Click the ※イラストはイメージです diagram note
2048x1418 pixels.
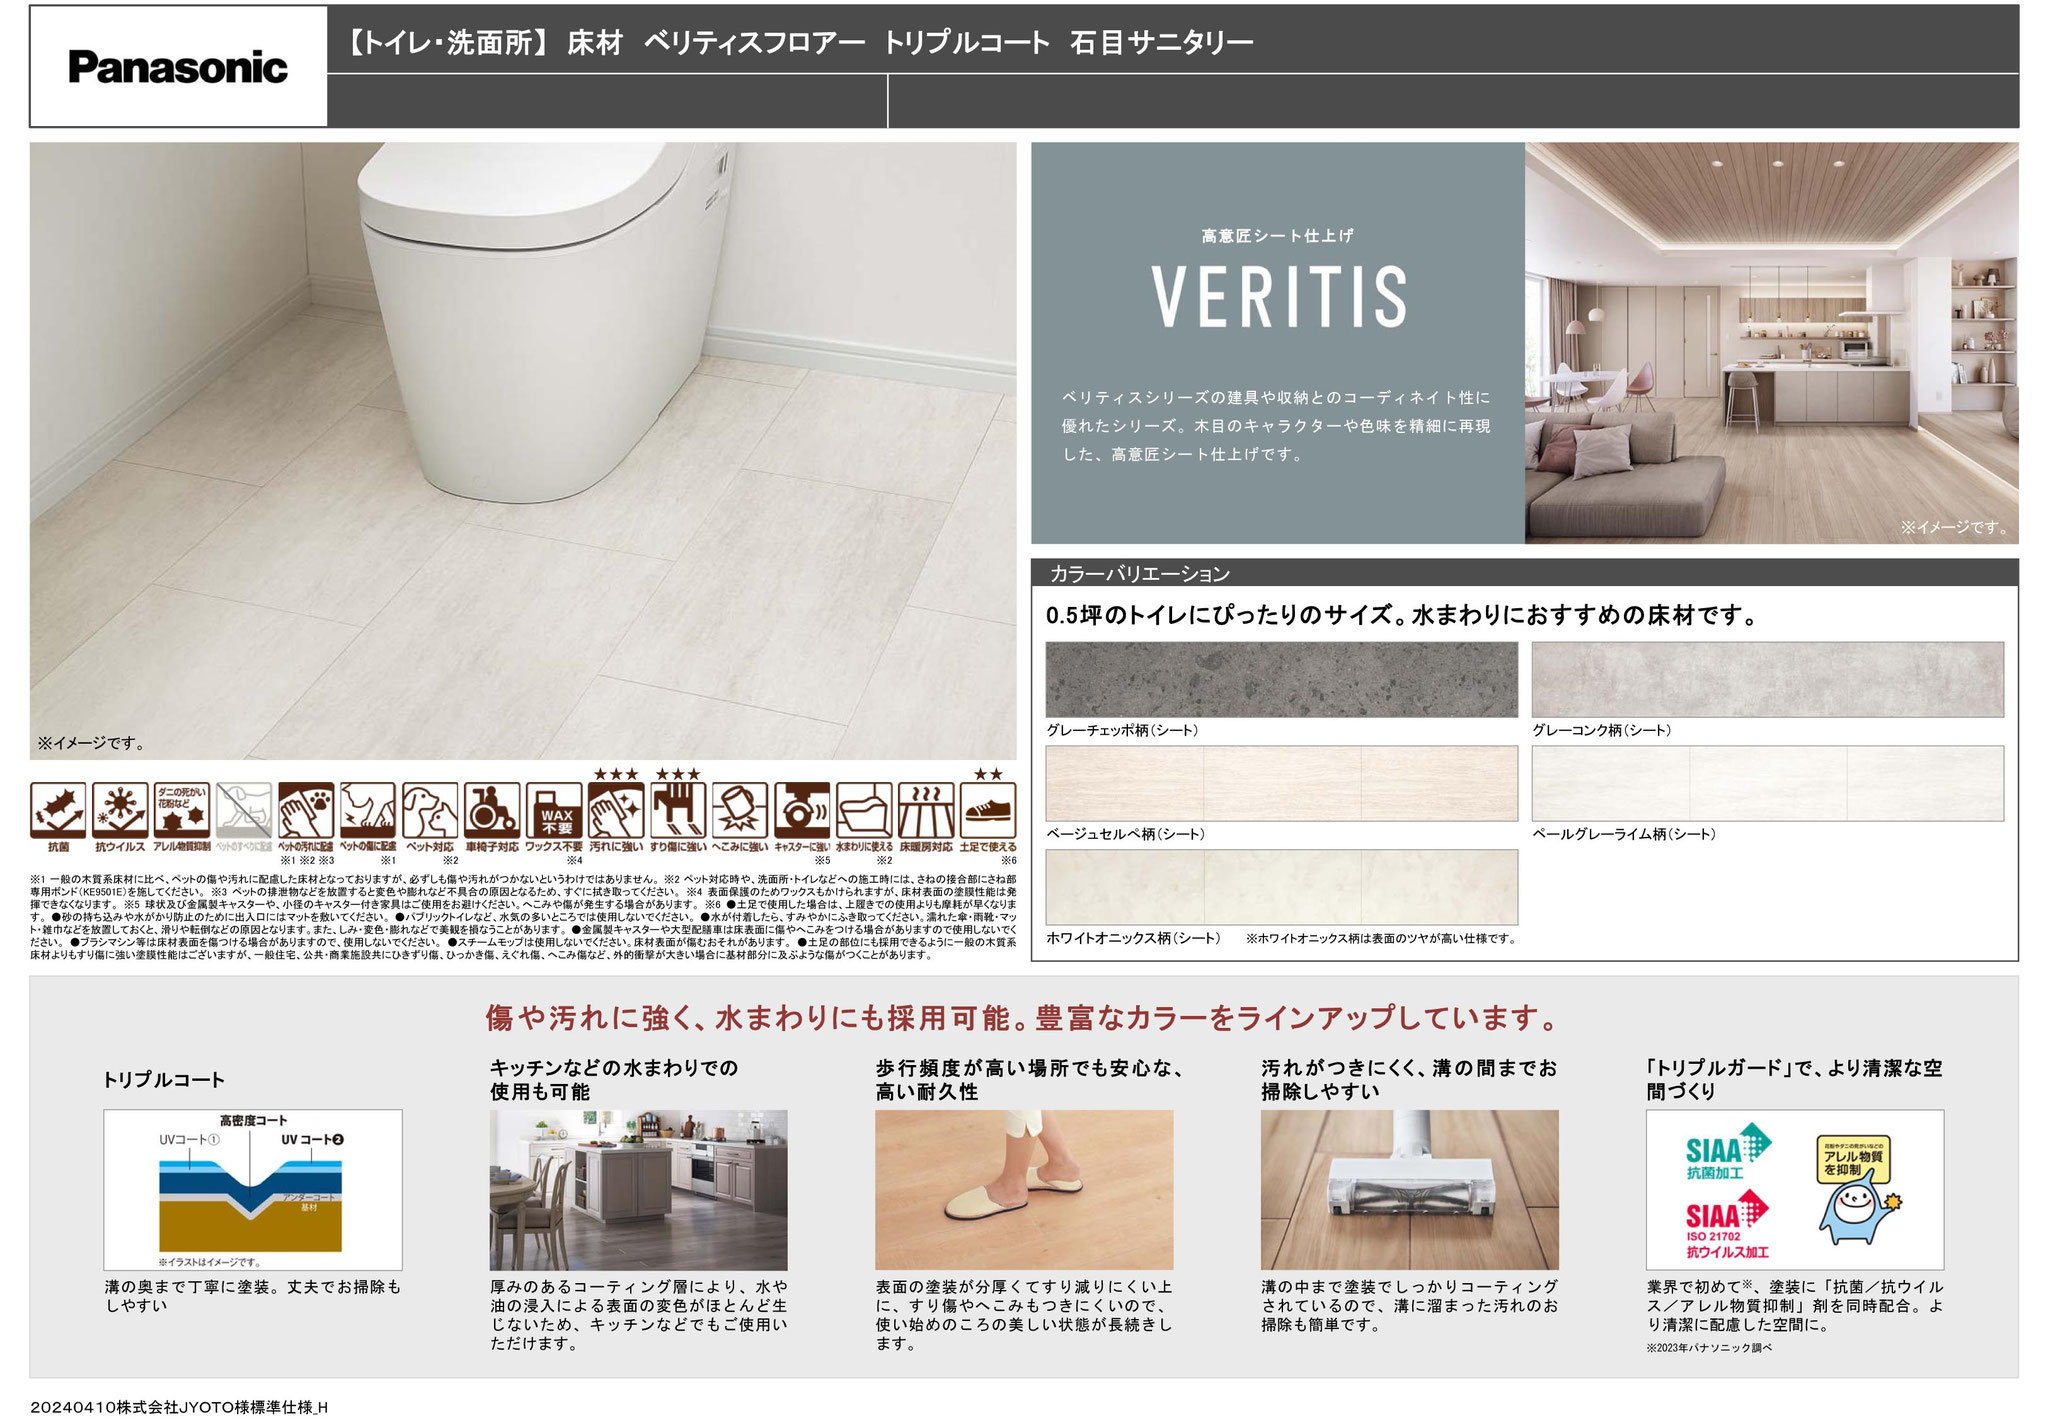point(208,1262)
